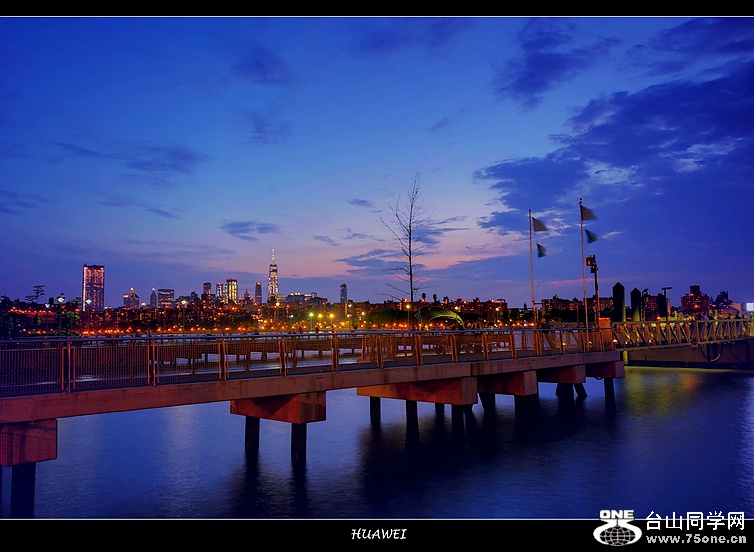Click the tall spire skyscraper in skyline
Viewport: 754px width, 552px height.
click(x=273, y=280)
